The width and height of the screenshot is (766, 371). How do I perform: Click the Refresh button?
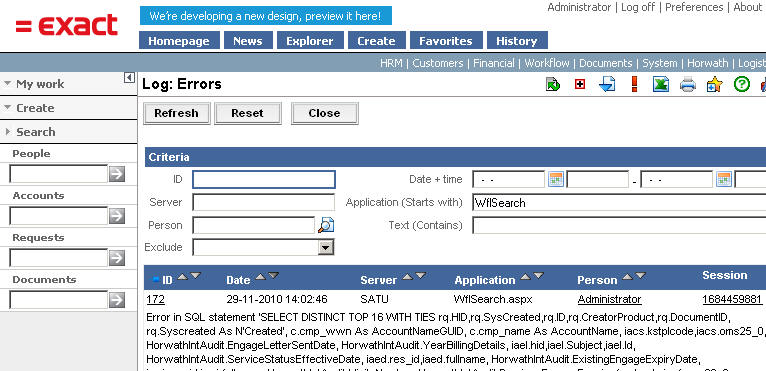176,113
